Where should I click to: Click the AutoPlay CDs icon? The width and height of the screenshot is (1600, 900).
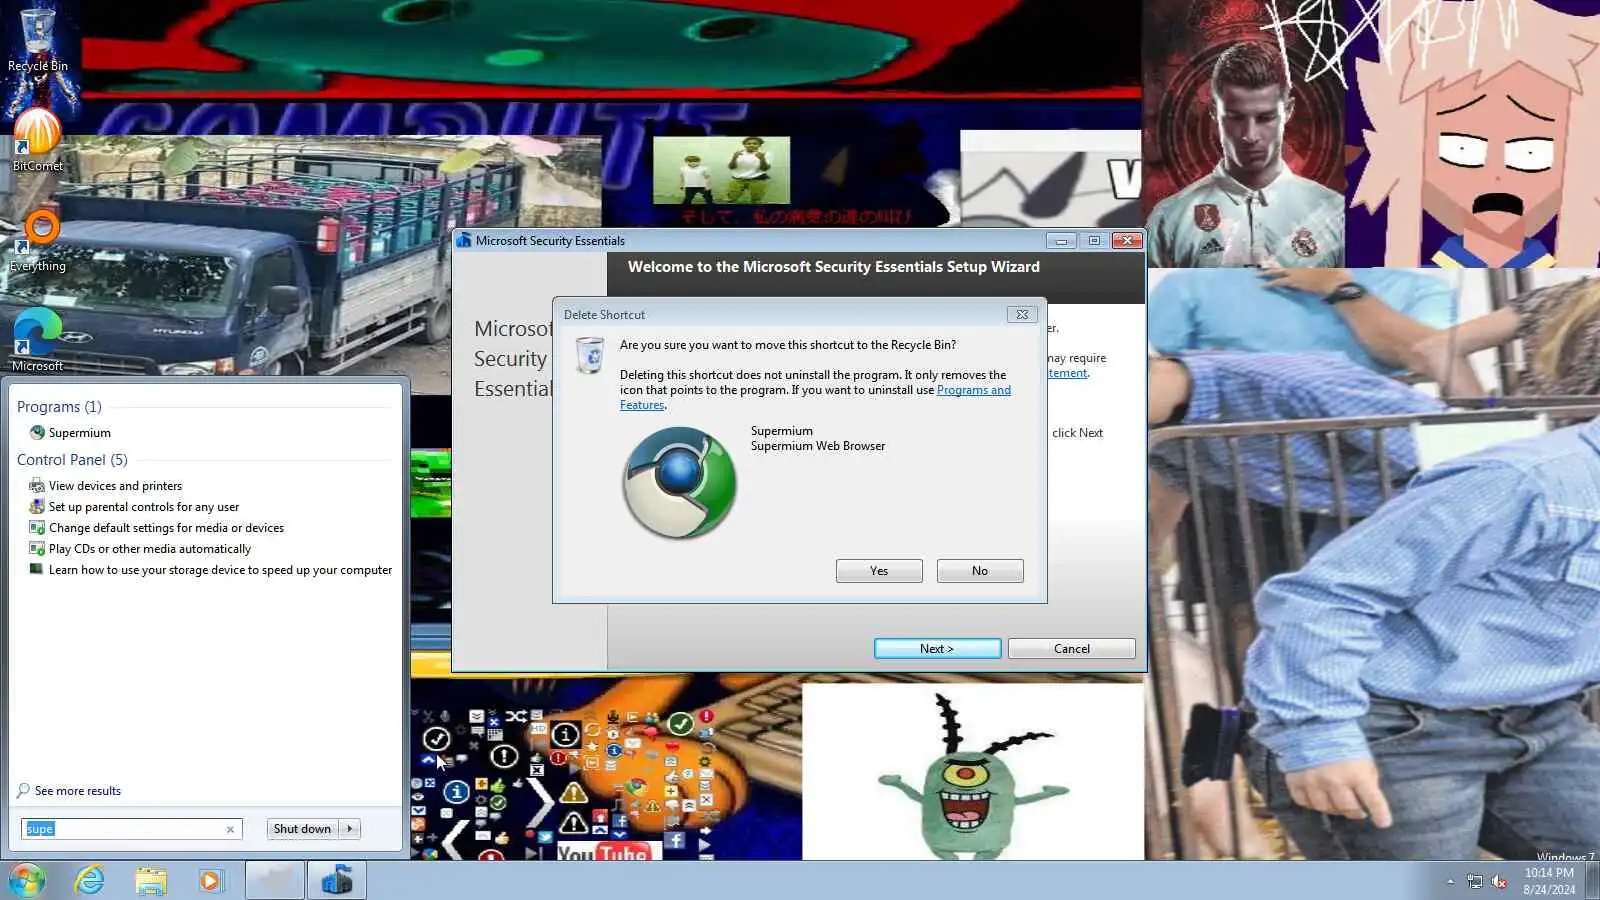(x=37, y=549)
